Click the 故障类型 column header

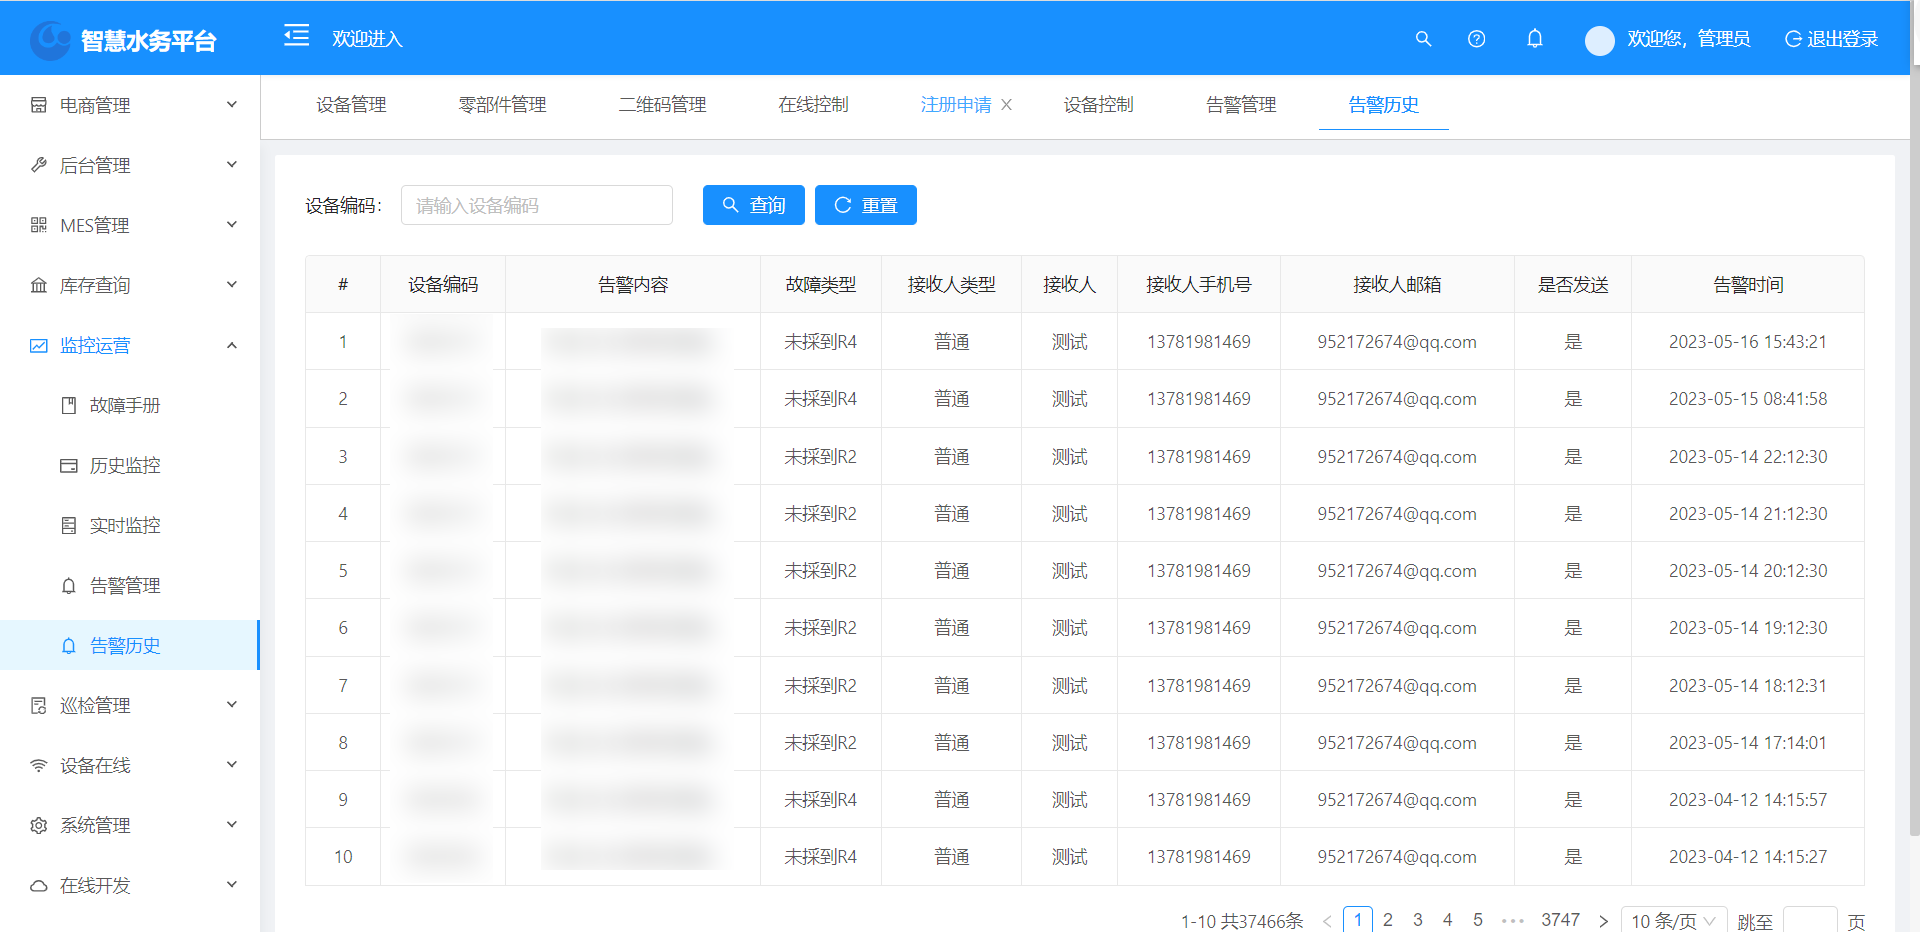(x=821, y=285)
